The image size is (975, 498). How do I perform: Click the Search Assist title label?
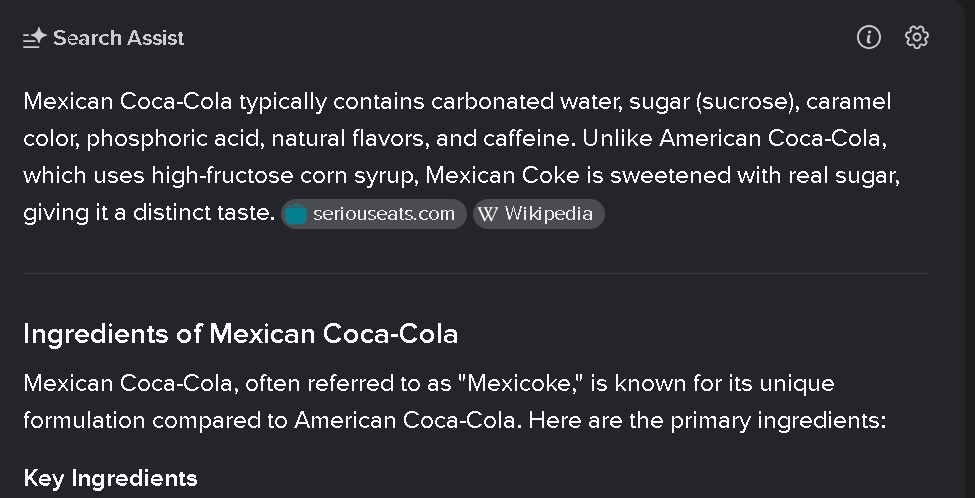(119, 38)
